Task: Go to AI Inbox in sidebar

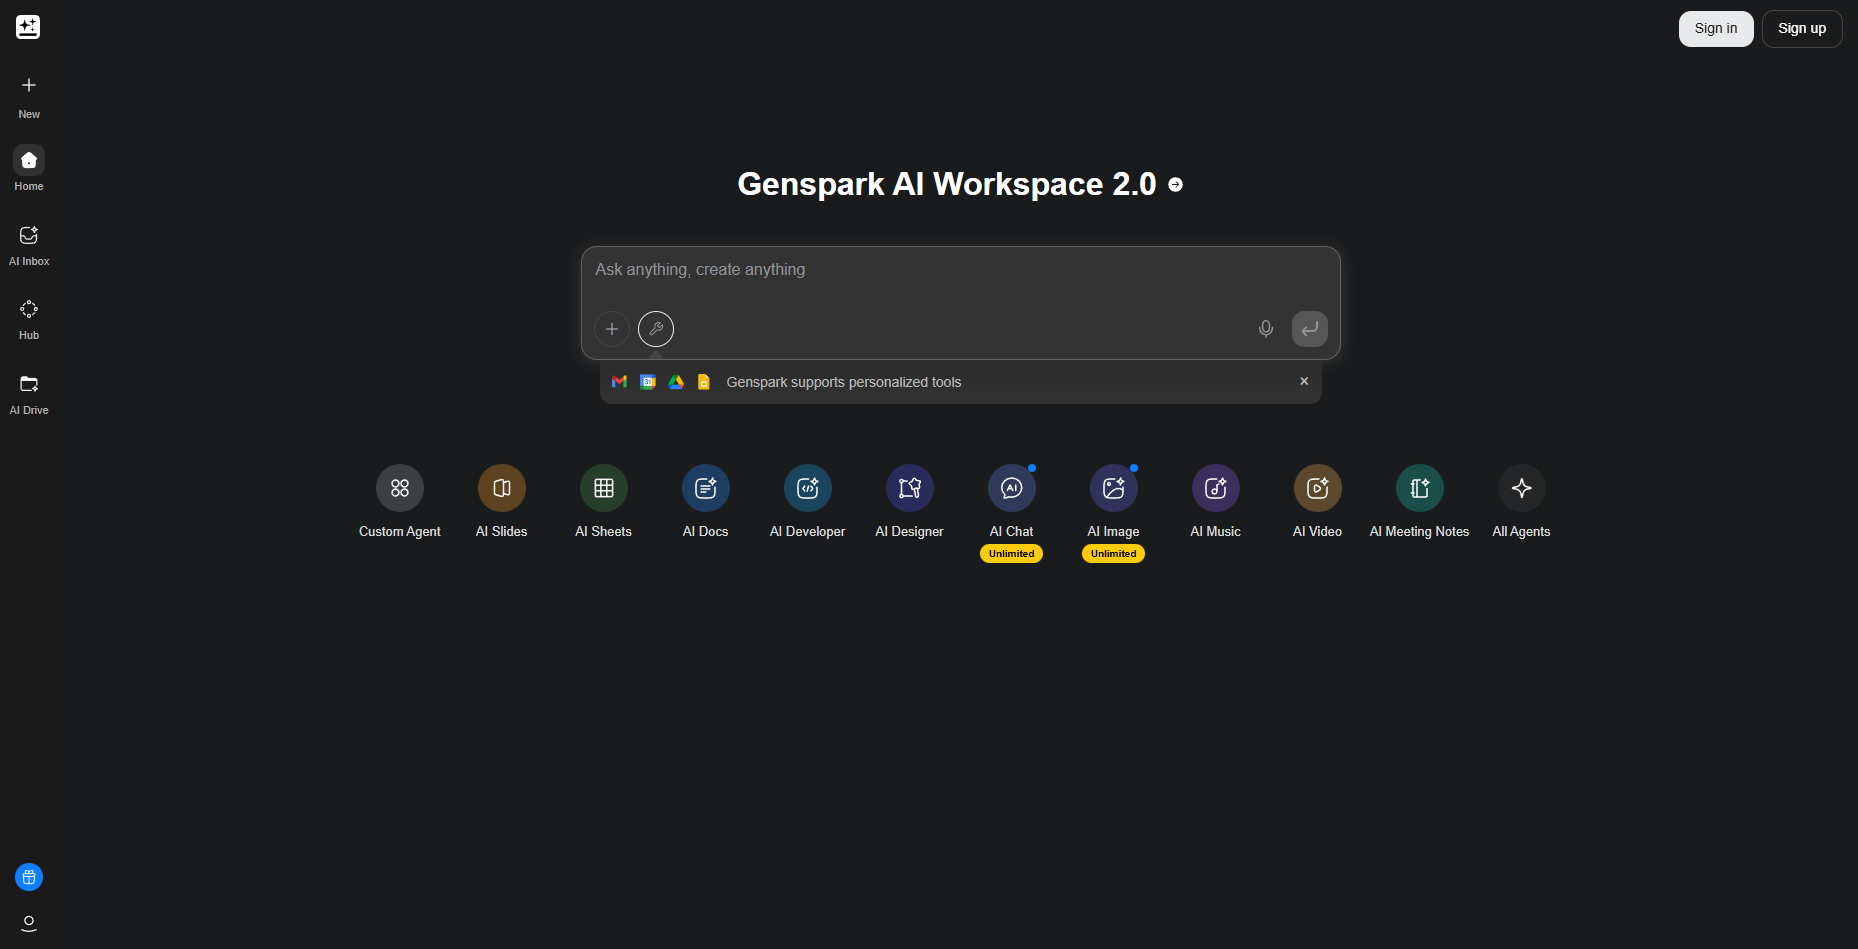Action: click(29, 245)
